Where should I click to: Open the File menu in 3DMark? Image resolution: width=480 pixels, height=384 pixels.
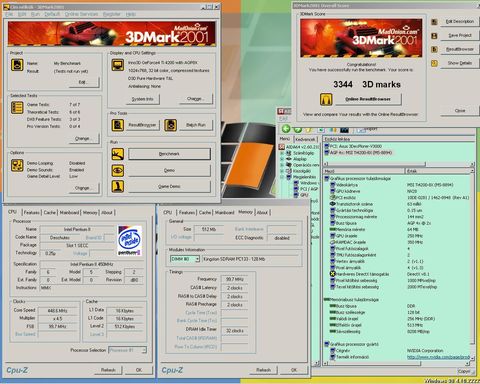(9, 14)
